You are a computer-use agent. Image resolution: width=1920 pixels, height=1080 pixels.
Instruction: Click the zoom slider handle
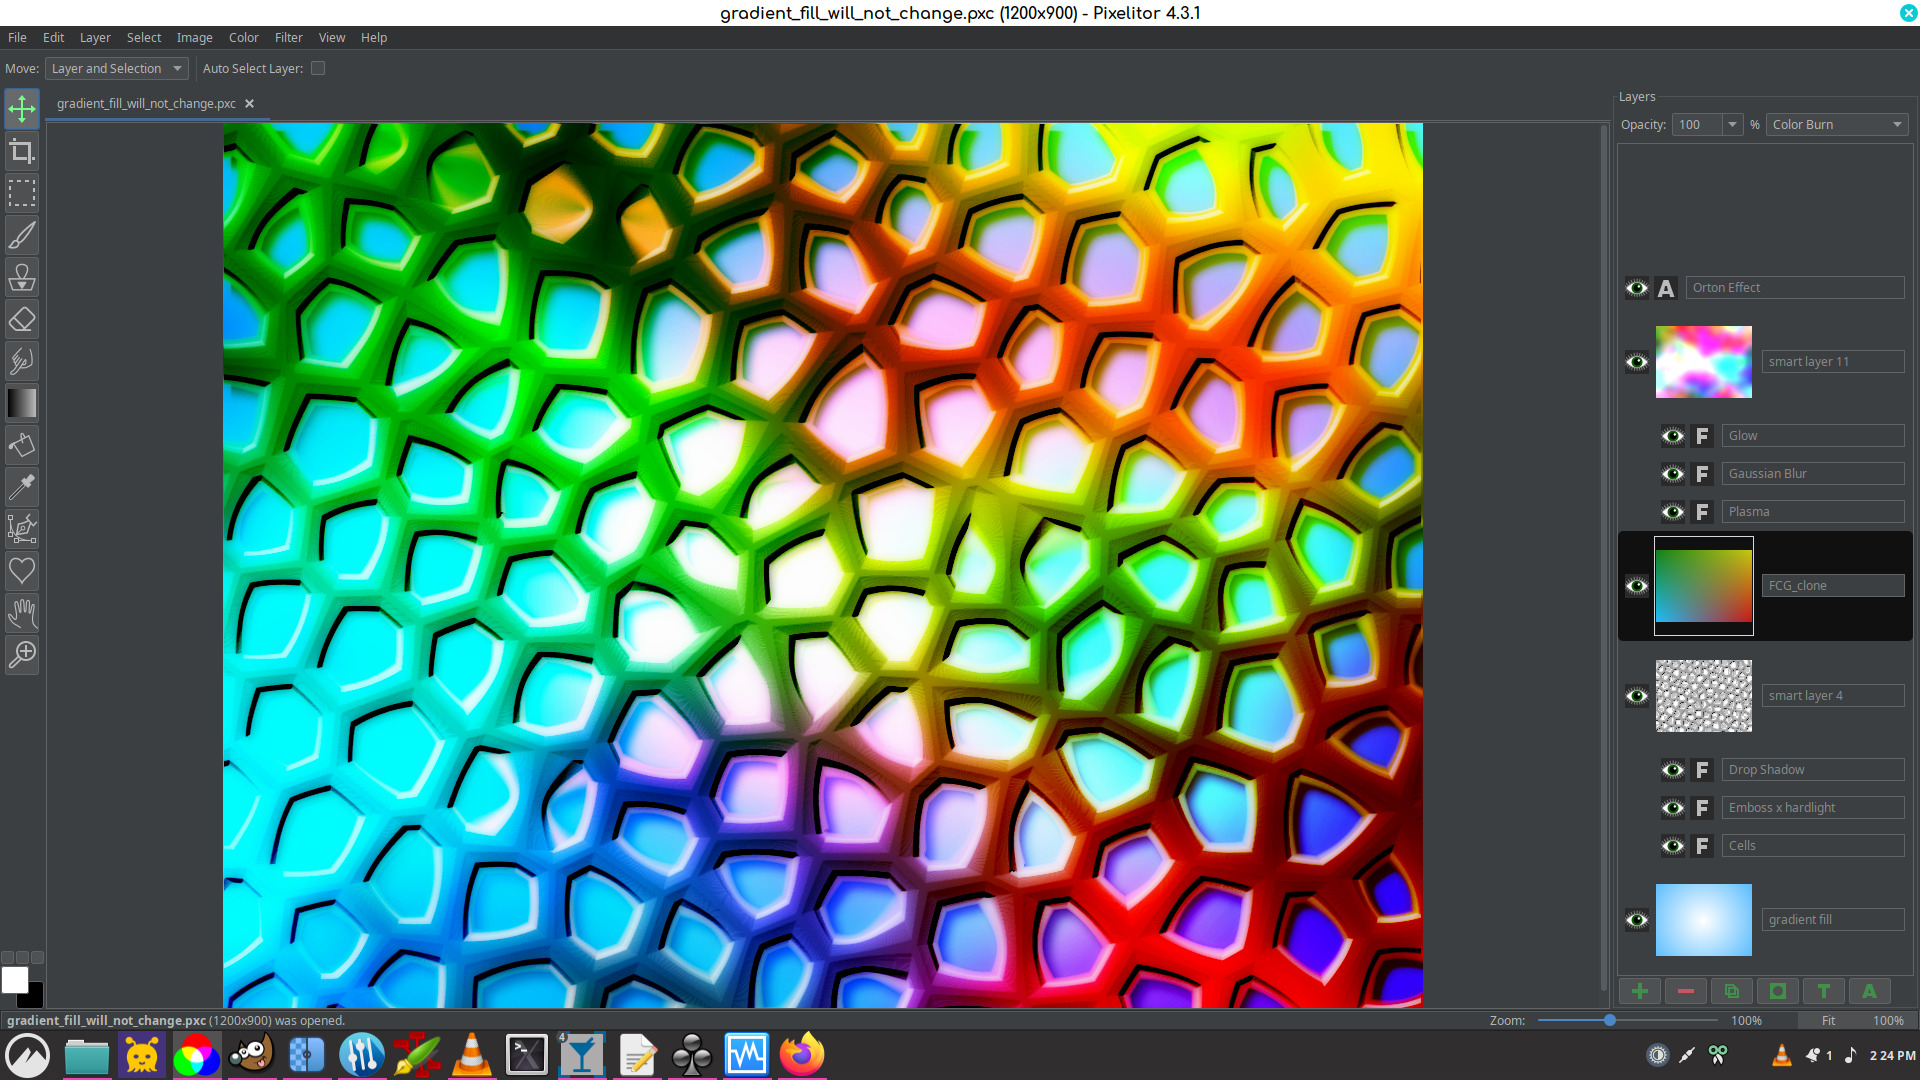click(1610, 1021)
